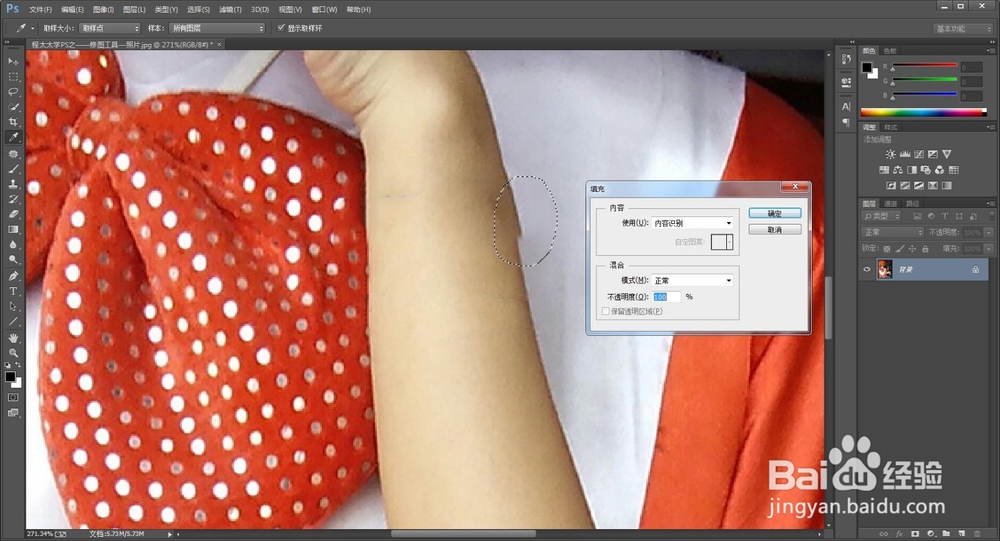Toggle type layer filter
This screenshot has width=1000, height=541.
click(945, 216)
